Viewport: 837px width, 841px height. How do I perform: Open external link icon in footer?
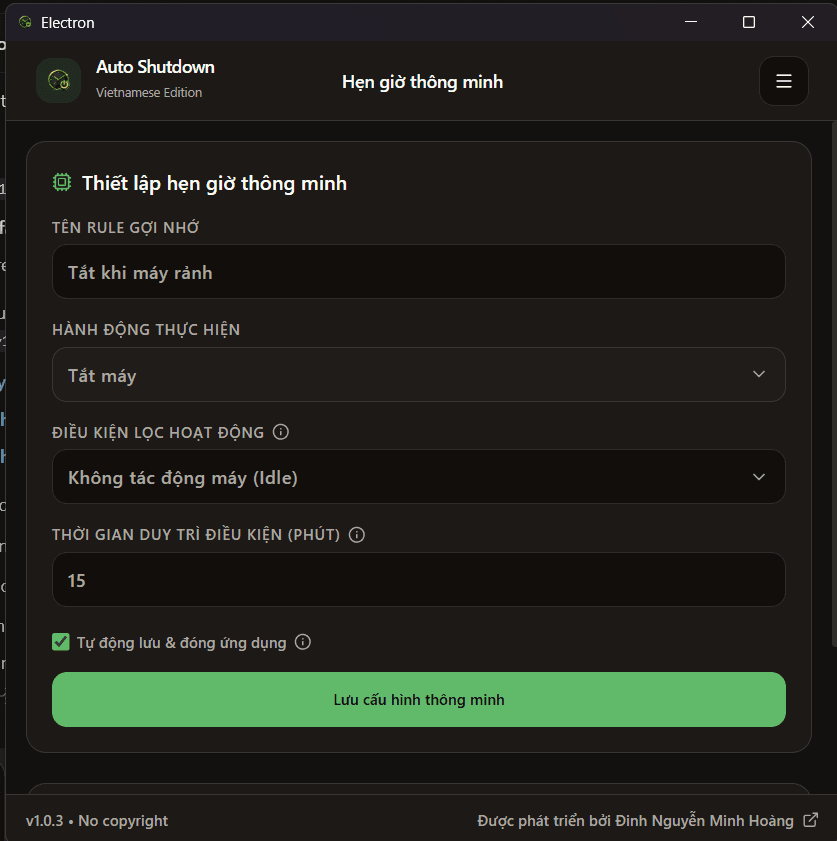(x=811, y=820)
